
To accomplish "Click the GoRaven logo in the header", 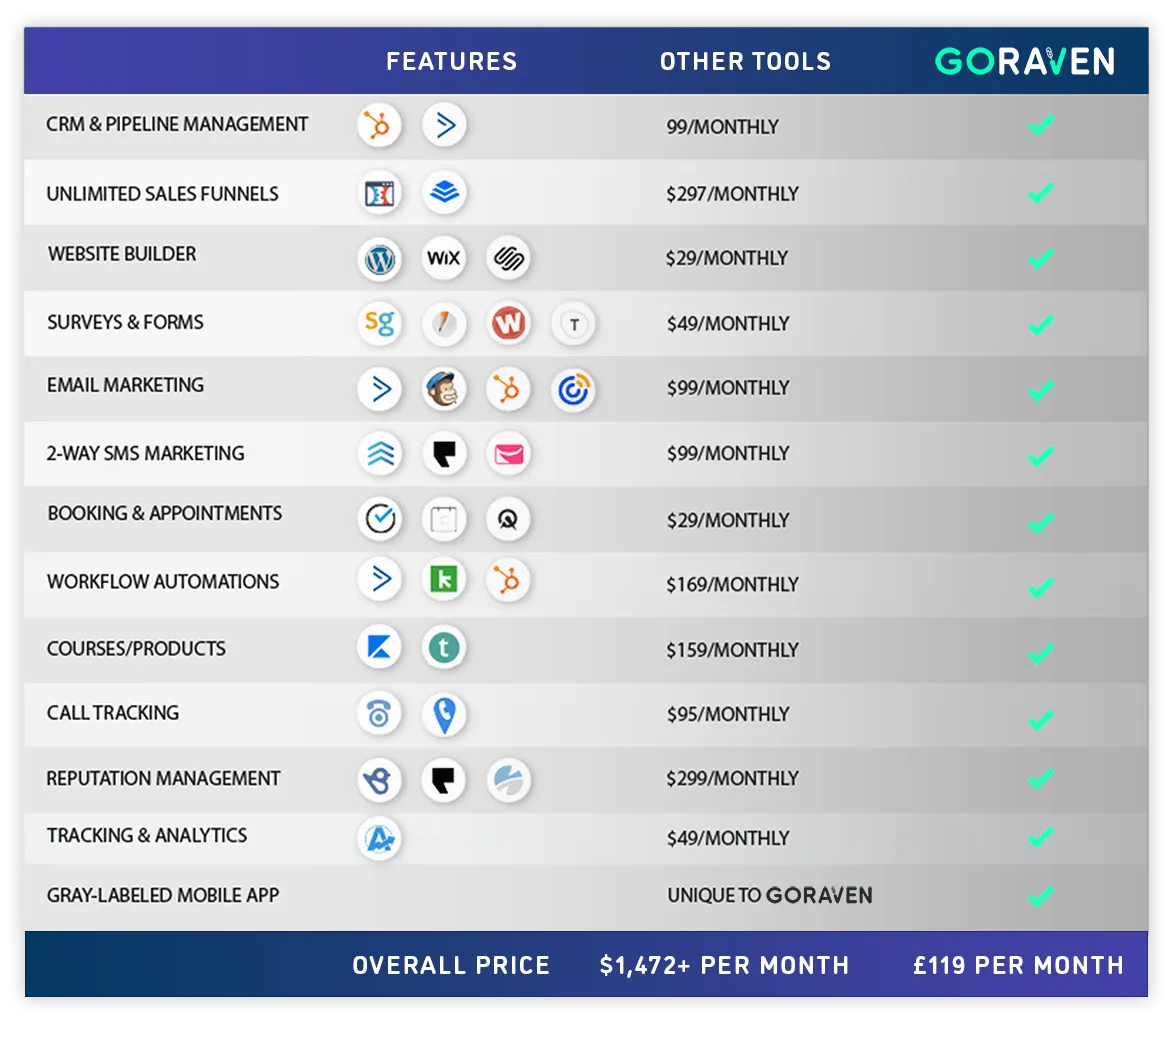I will click(x=1025, y=61).
